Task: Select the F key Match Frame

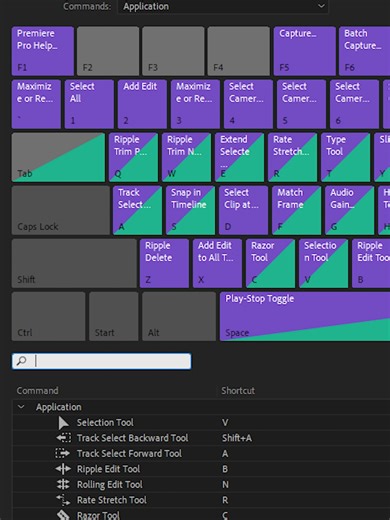Action: 296,210
